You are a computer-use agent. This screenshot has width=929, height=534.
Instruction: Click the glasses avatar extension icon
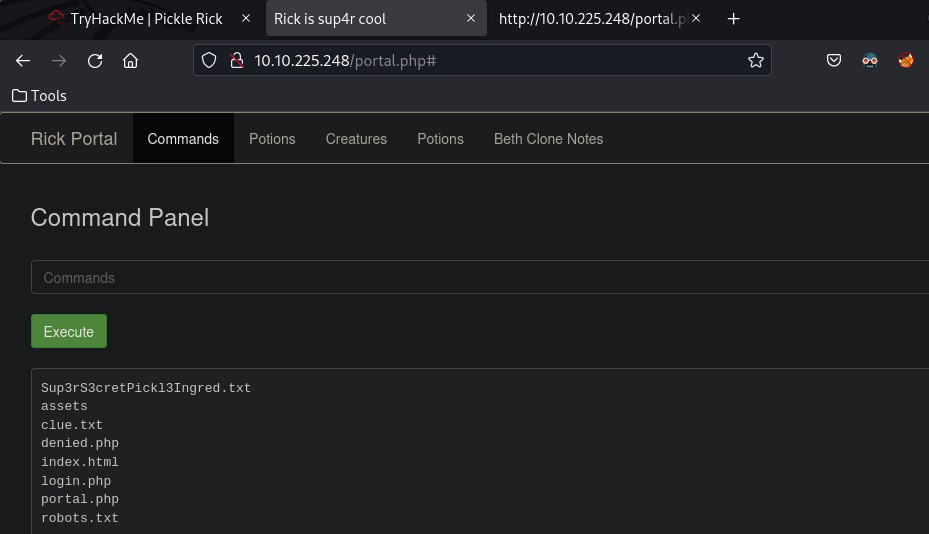[x=870, y=61]
